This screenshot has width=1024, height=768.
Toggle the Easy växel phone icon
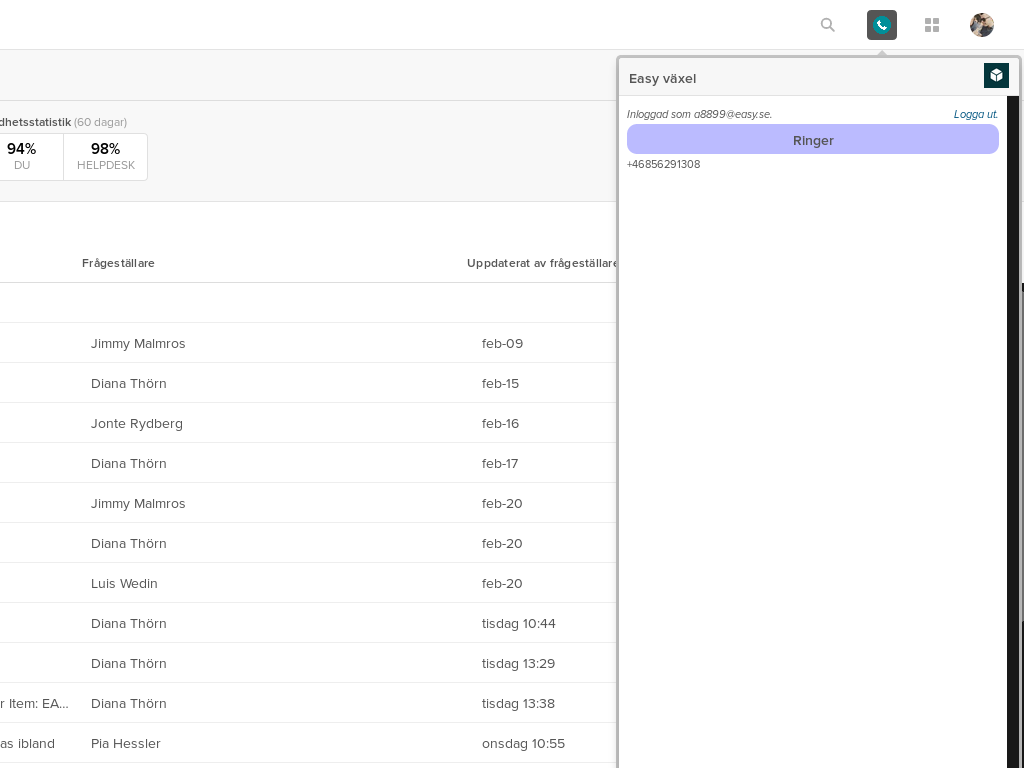tap(881, 25)
